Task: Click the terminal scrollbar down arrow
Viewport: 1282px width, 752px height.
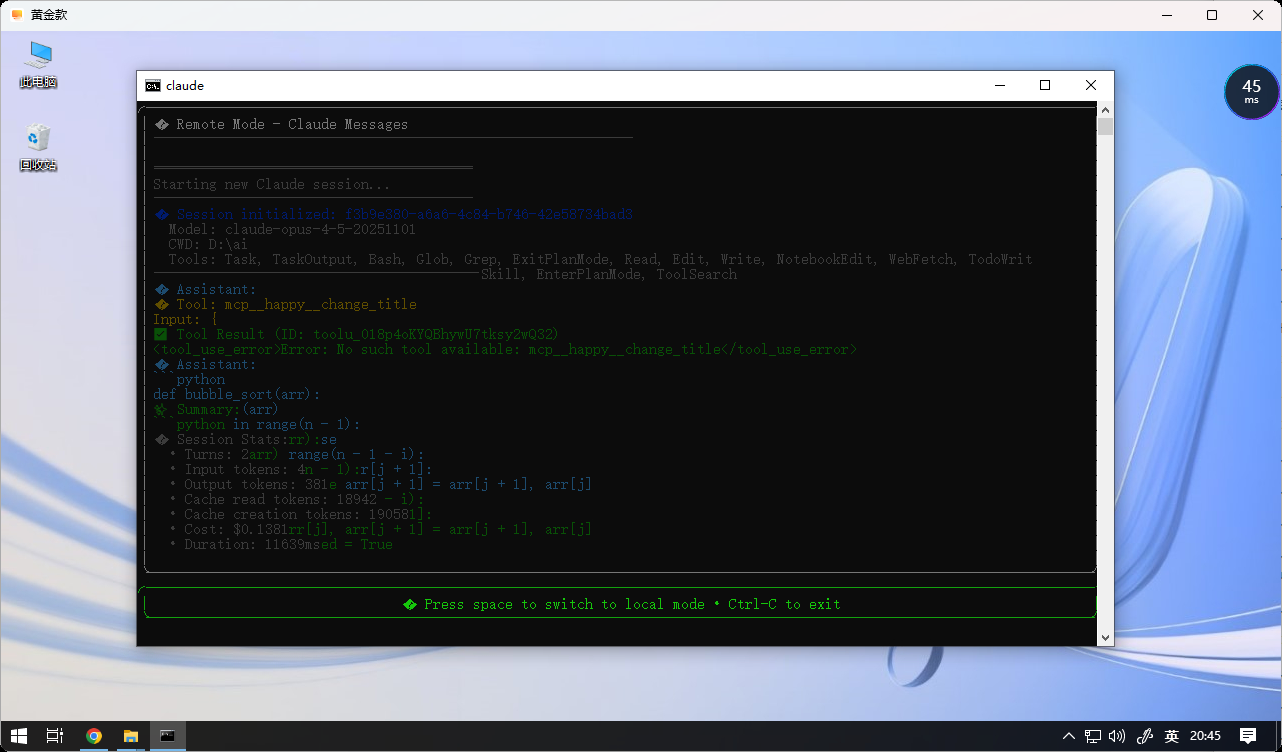Action: 1105,637
